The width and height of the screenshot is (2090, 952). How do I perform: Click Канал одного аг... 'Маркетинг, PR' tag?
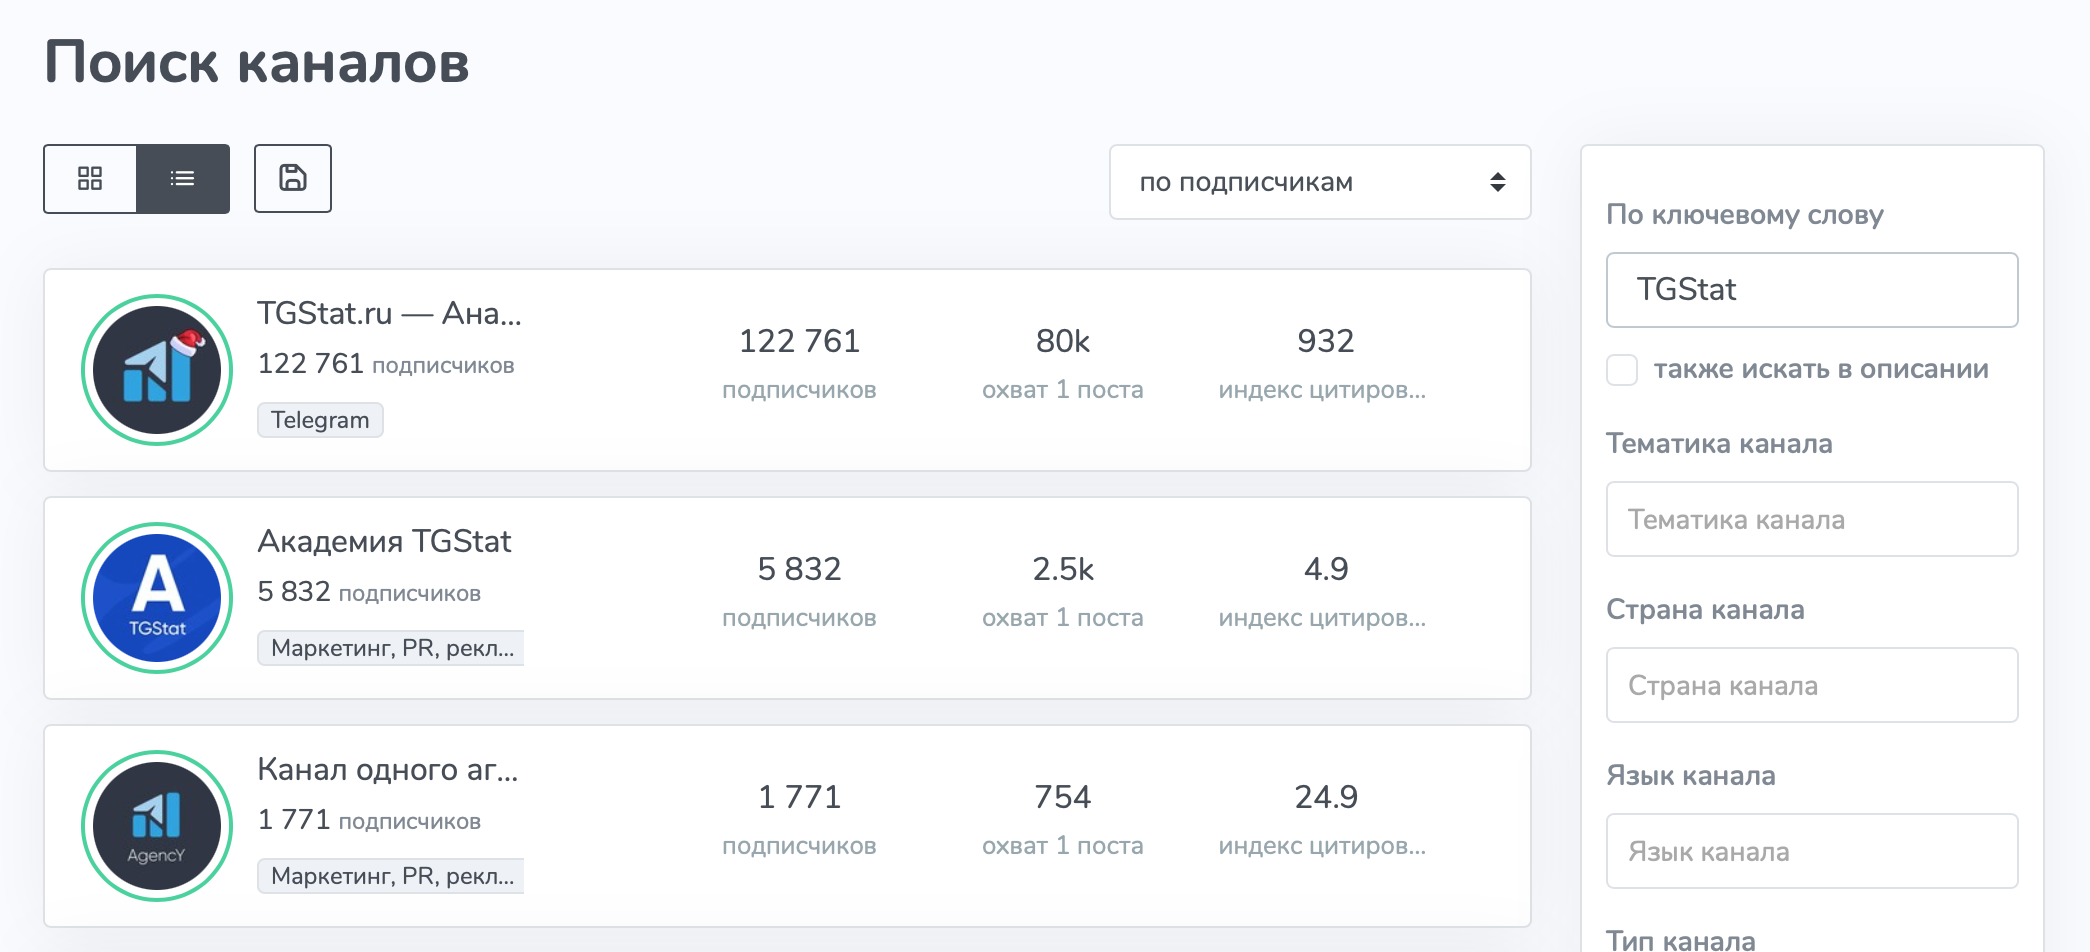(x=391, y=876)
